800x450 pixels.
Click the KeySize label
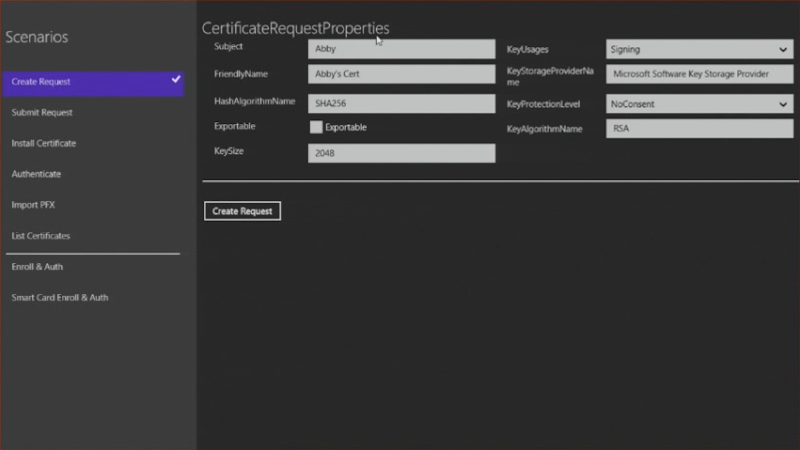click(229, 151)
